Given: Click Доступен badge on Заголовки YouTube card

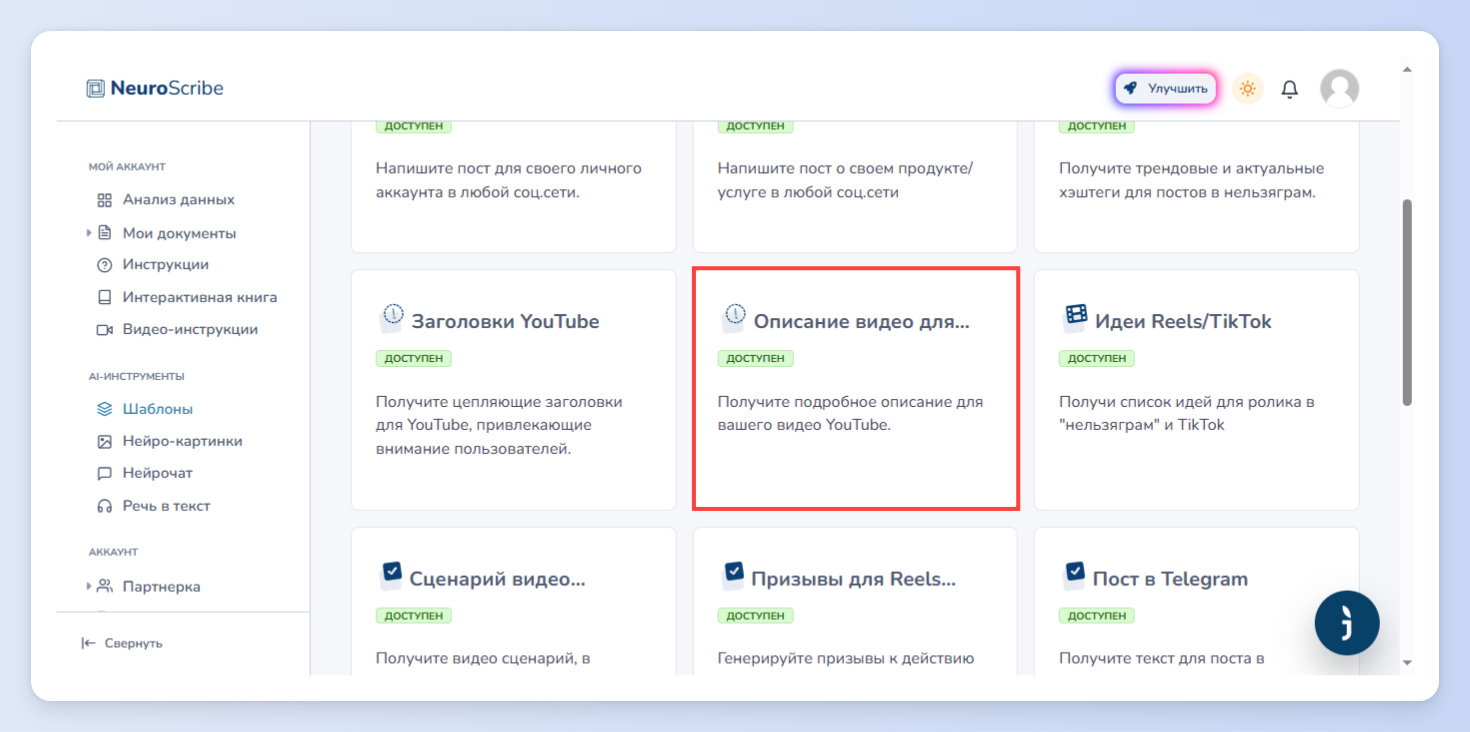Looking at the screenshot, I should pos(414,358).
